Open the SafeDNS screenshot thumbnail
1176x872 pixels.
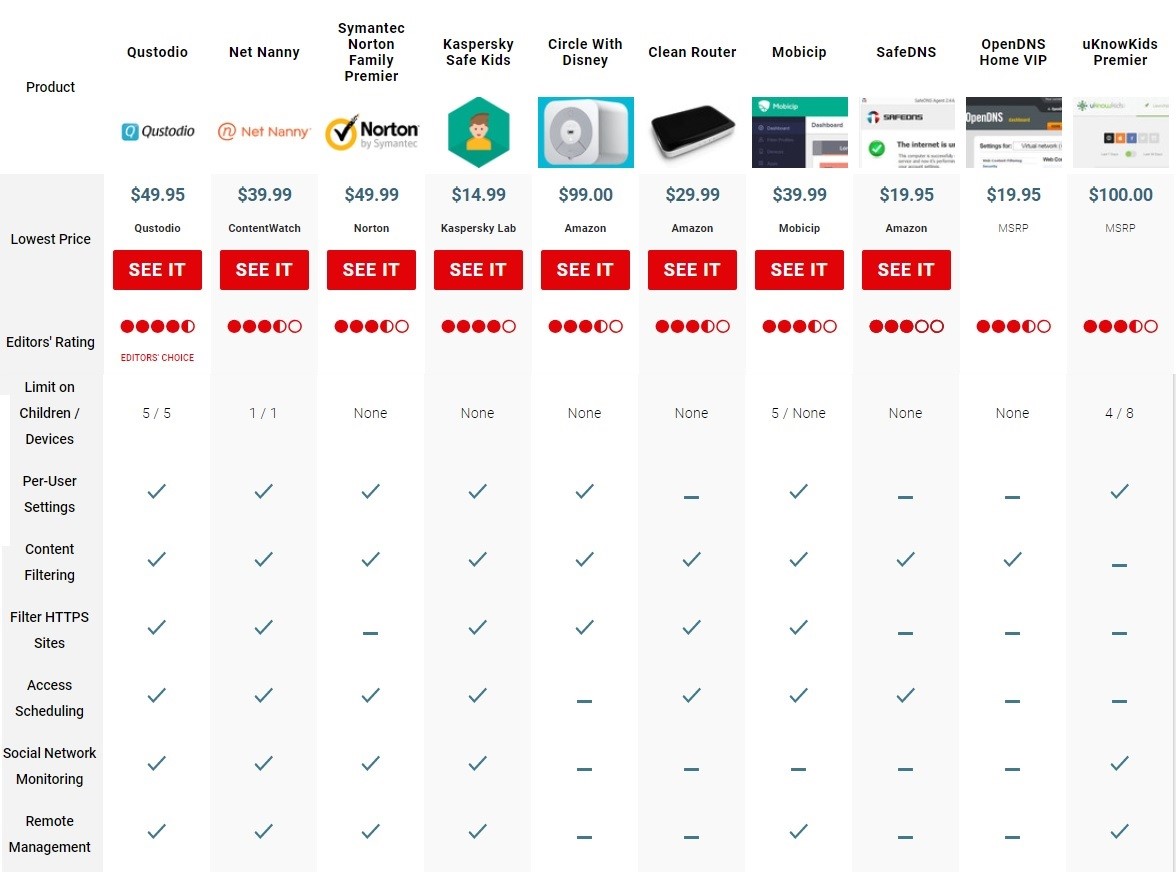pyautogui.click(x=907, y=132)
